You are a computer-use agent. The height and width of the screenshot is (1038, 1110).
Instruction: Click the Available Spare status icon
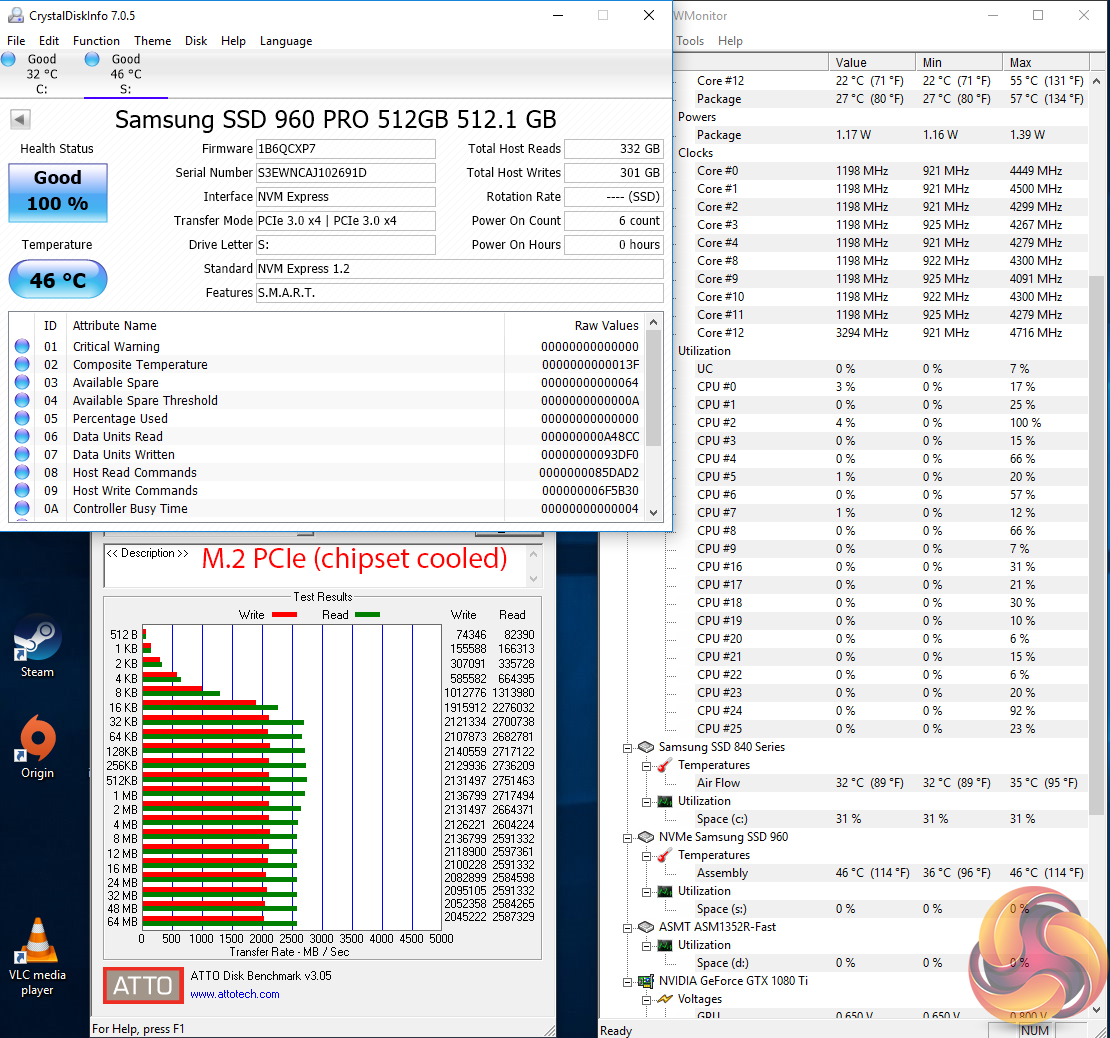coord(22,382)
